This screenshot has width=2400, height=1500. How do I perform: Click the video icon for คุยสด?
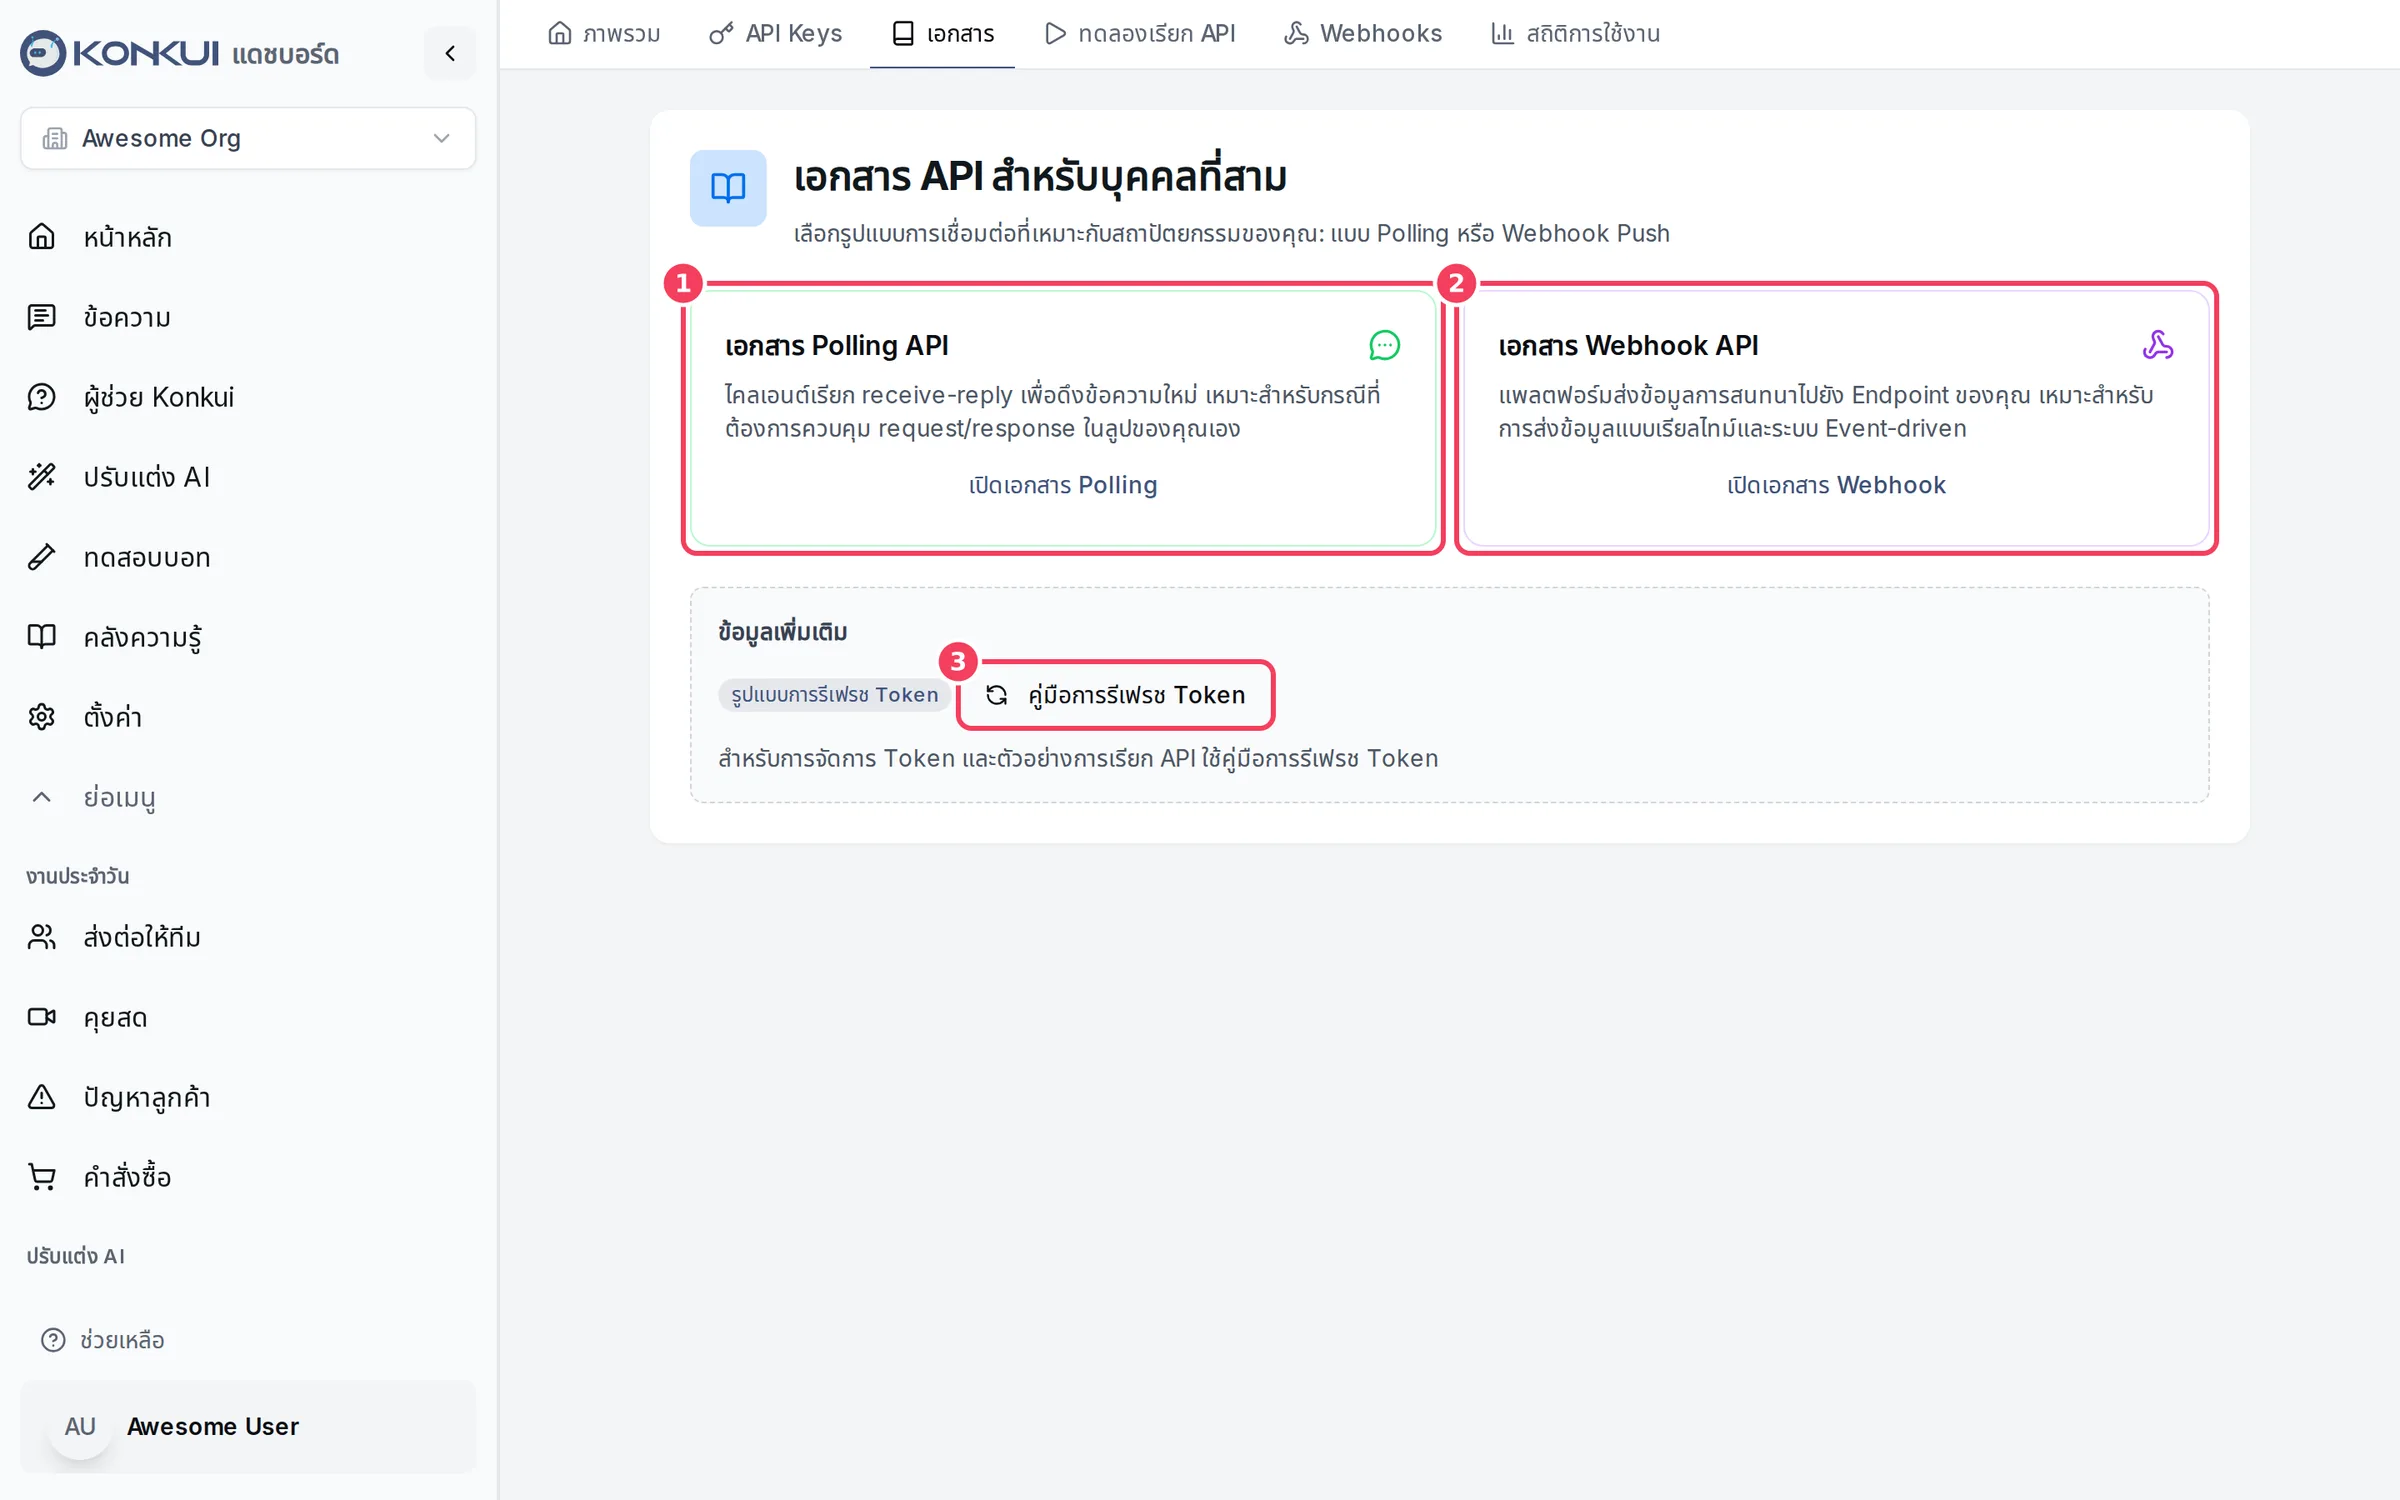pos(41,1017)
